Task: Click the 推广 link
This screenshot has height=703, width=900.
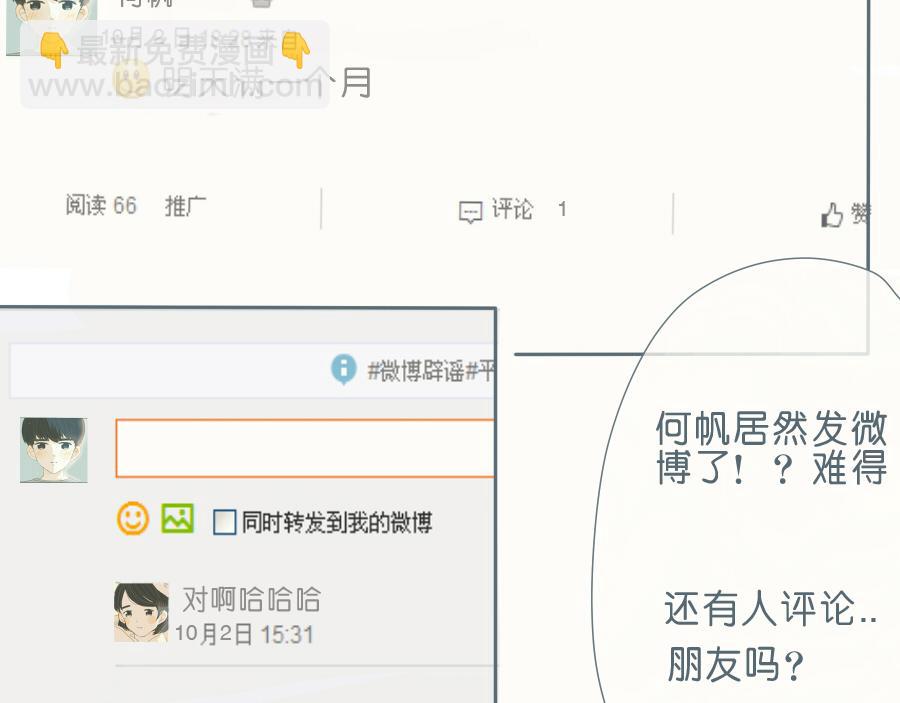Action: pos(185,205)
